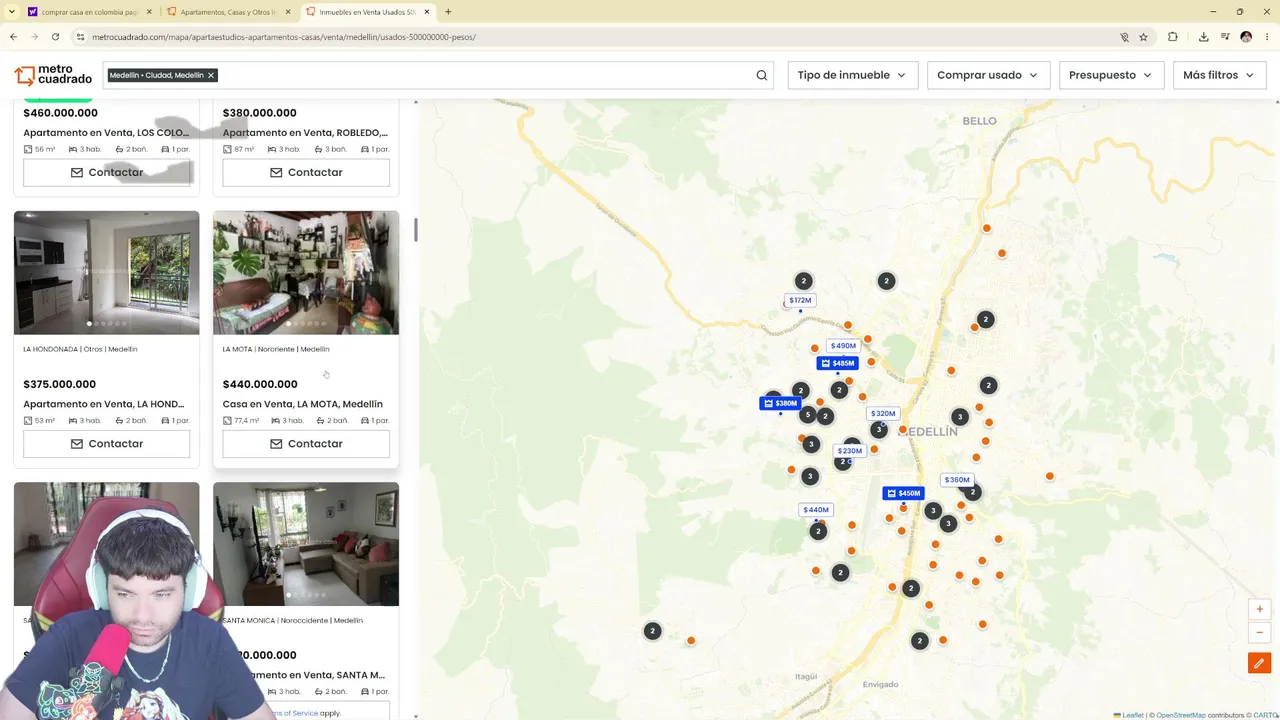The height and width of the screenshot is (720, 1280).
Task: Zoom out on the map
Action: point(1259,632)
